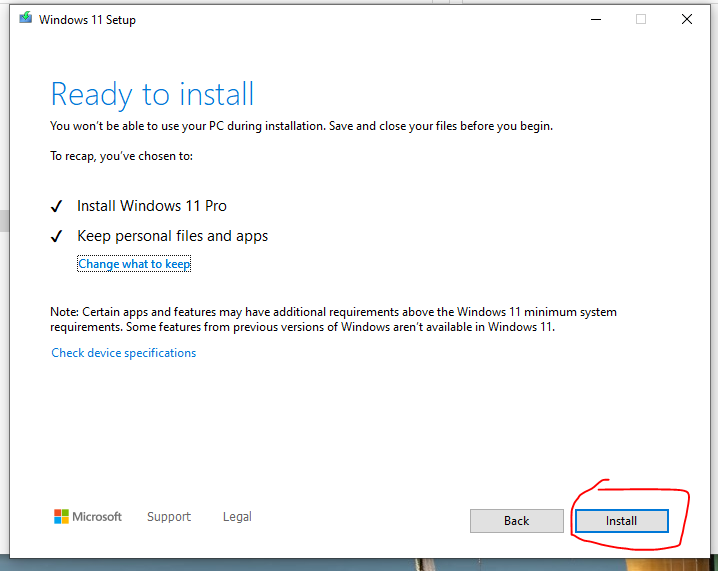Open the Legal link

tap(237, 517)
